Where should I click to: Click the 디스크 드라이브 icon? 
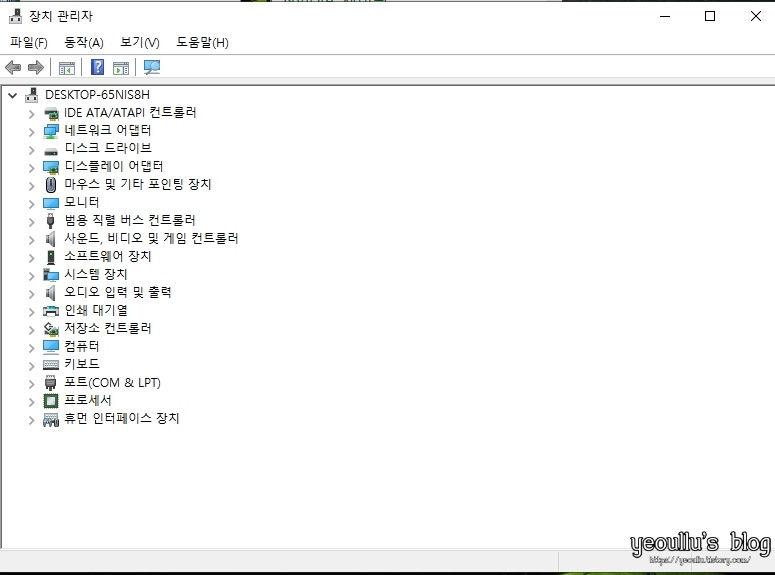point(51,151)
